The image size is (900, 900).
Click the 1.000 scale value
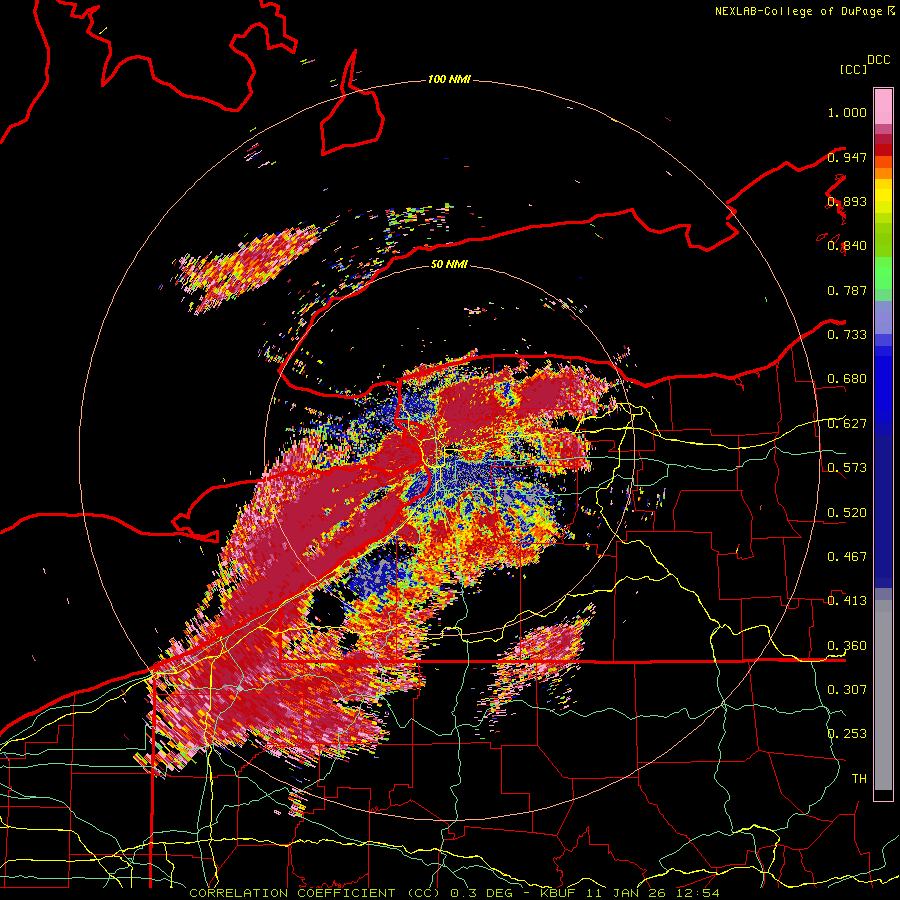click(x=847, y=112)
